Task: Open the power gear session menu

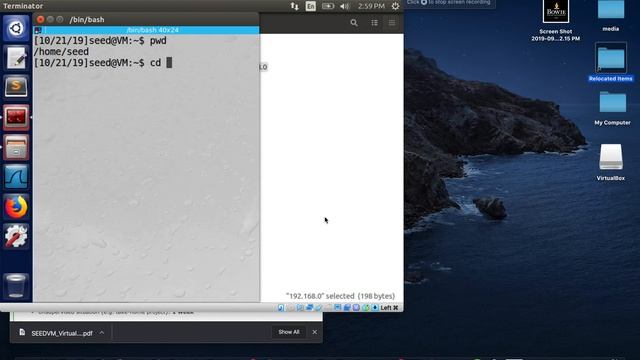Action: click(x=395, y=6)
